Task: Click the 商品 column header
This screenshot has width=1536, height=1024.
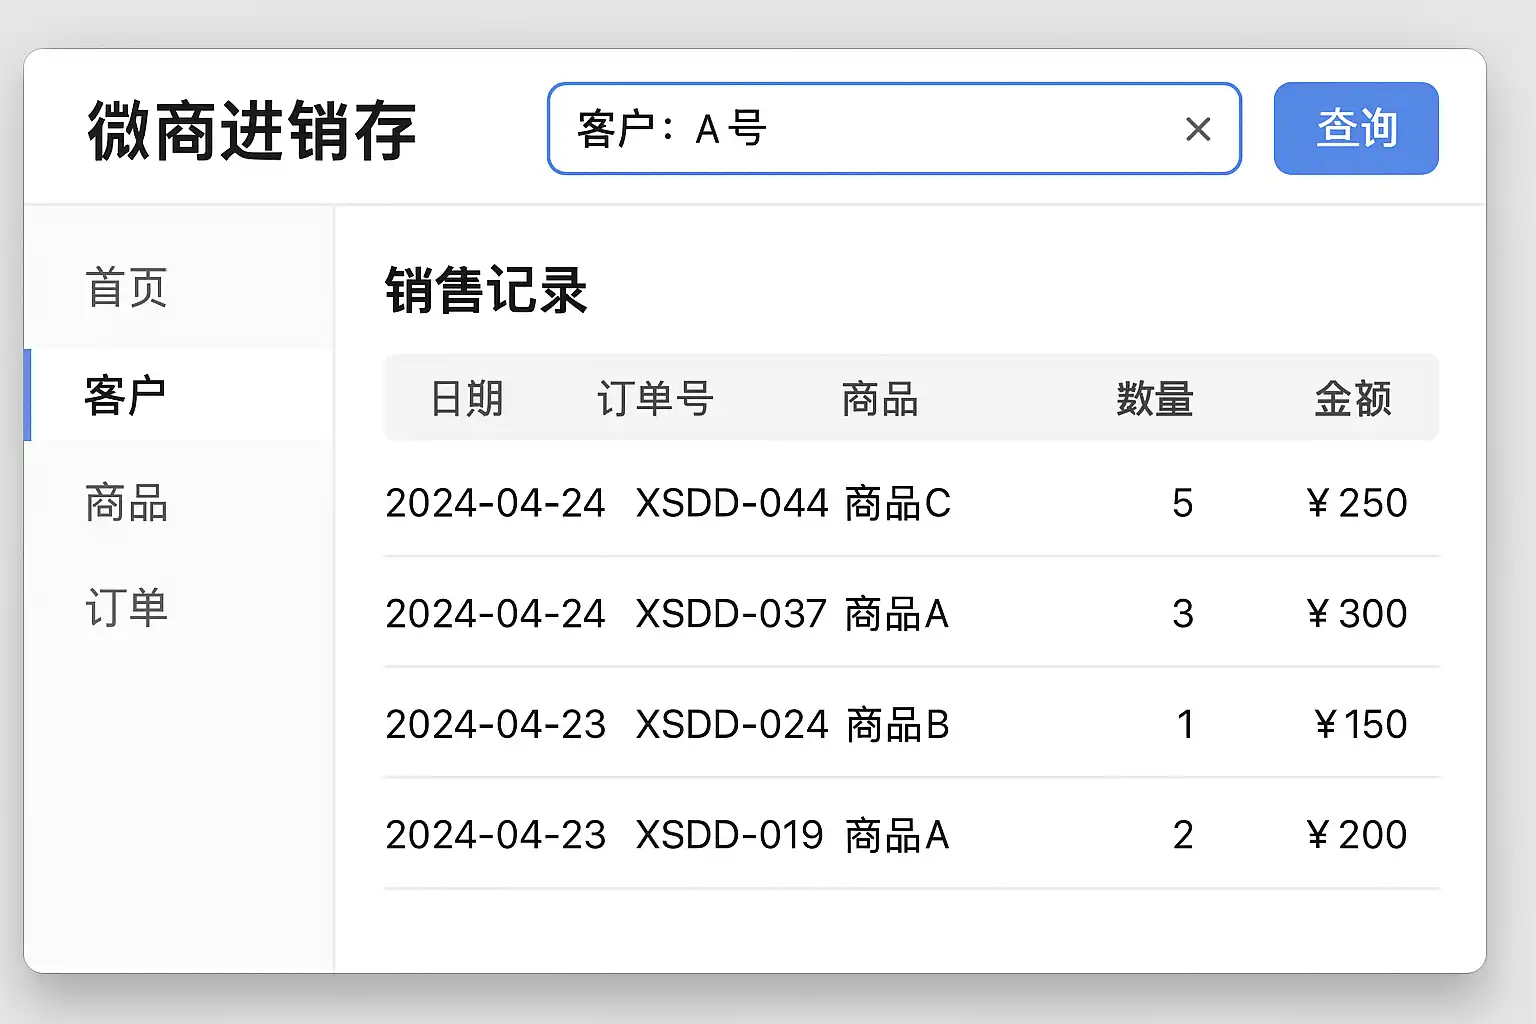Action: 880,399
